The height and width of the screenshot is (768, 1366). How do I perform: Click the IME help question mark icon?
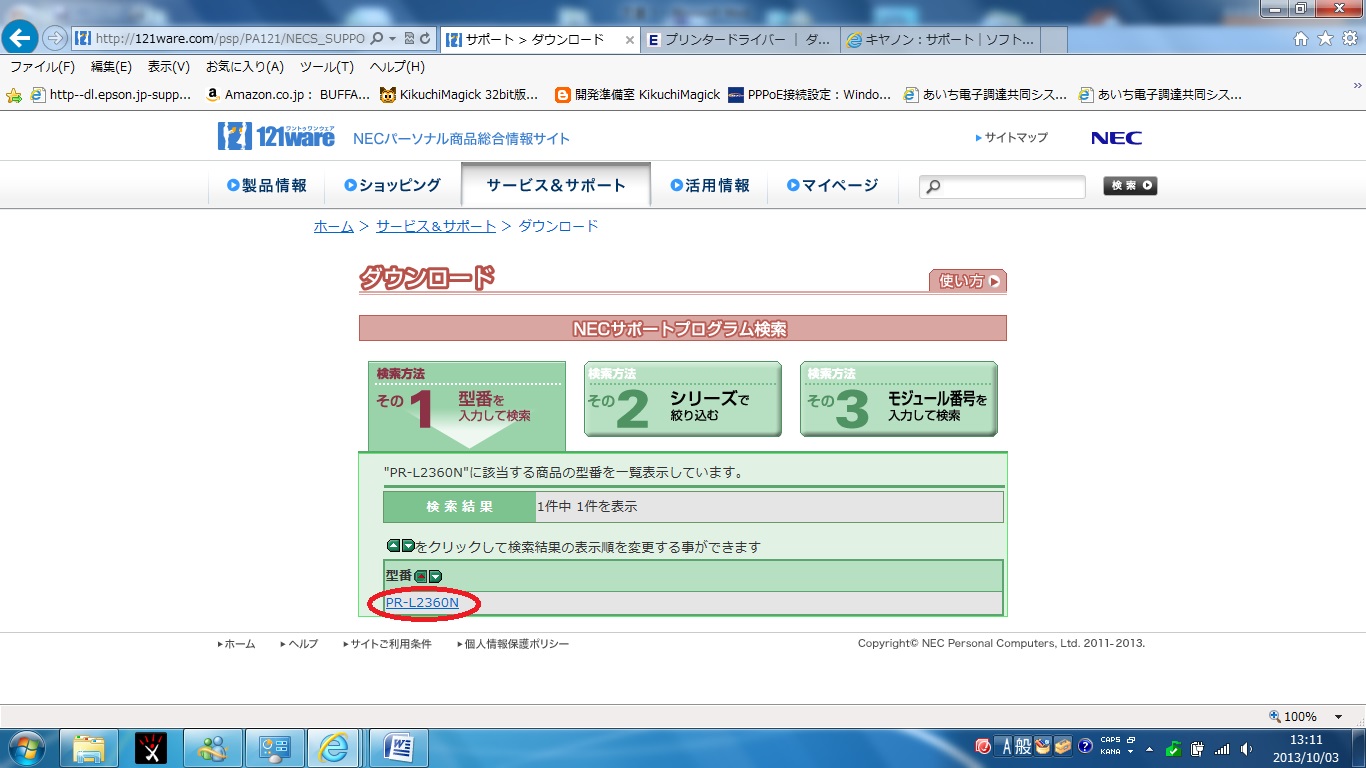click(1085, 747)
